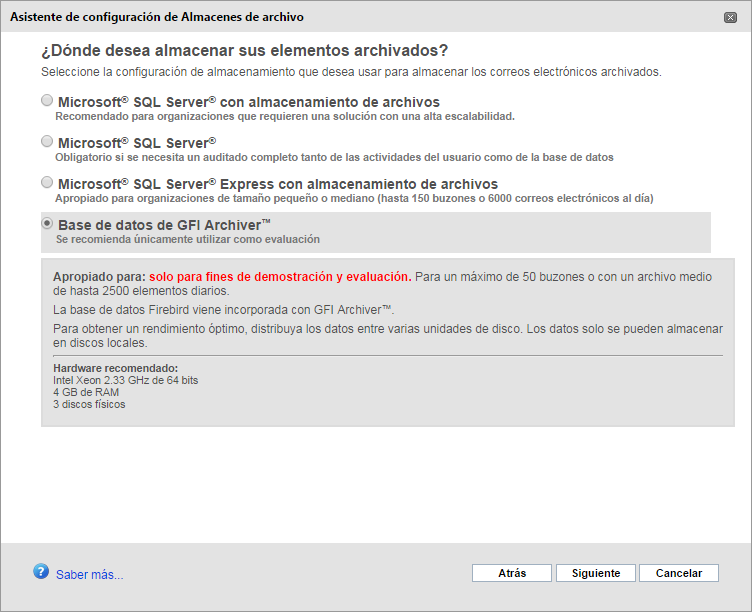Click 'La base de datos Firebird viene incorporada' sentence
The image size is (752, 612).
223,310
